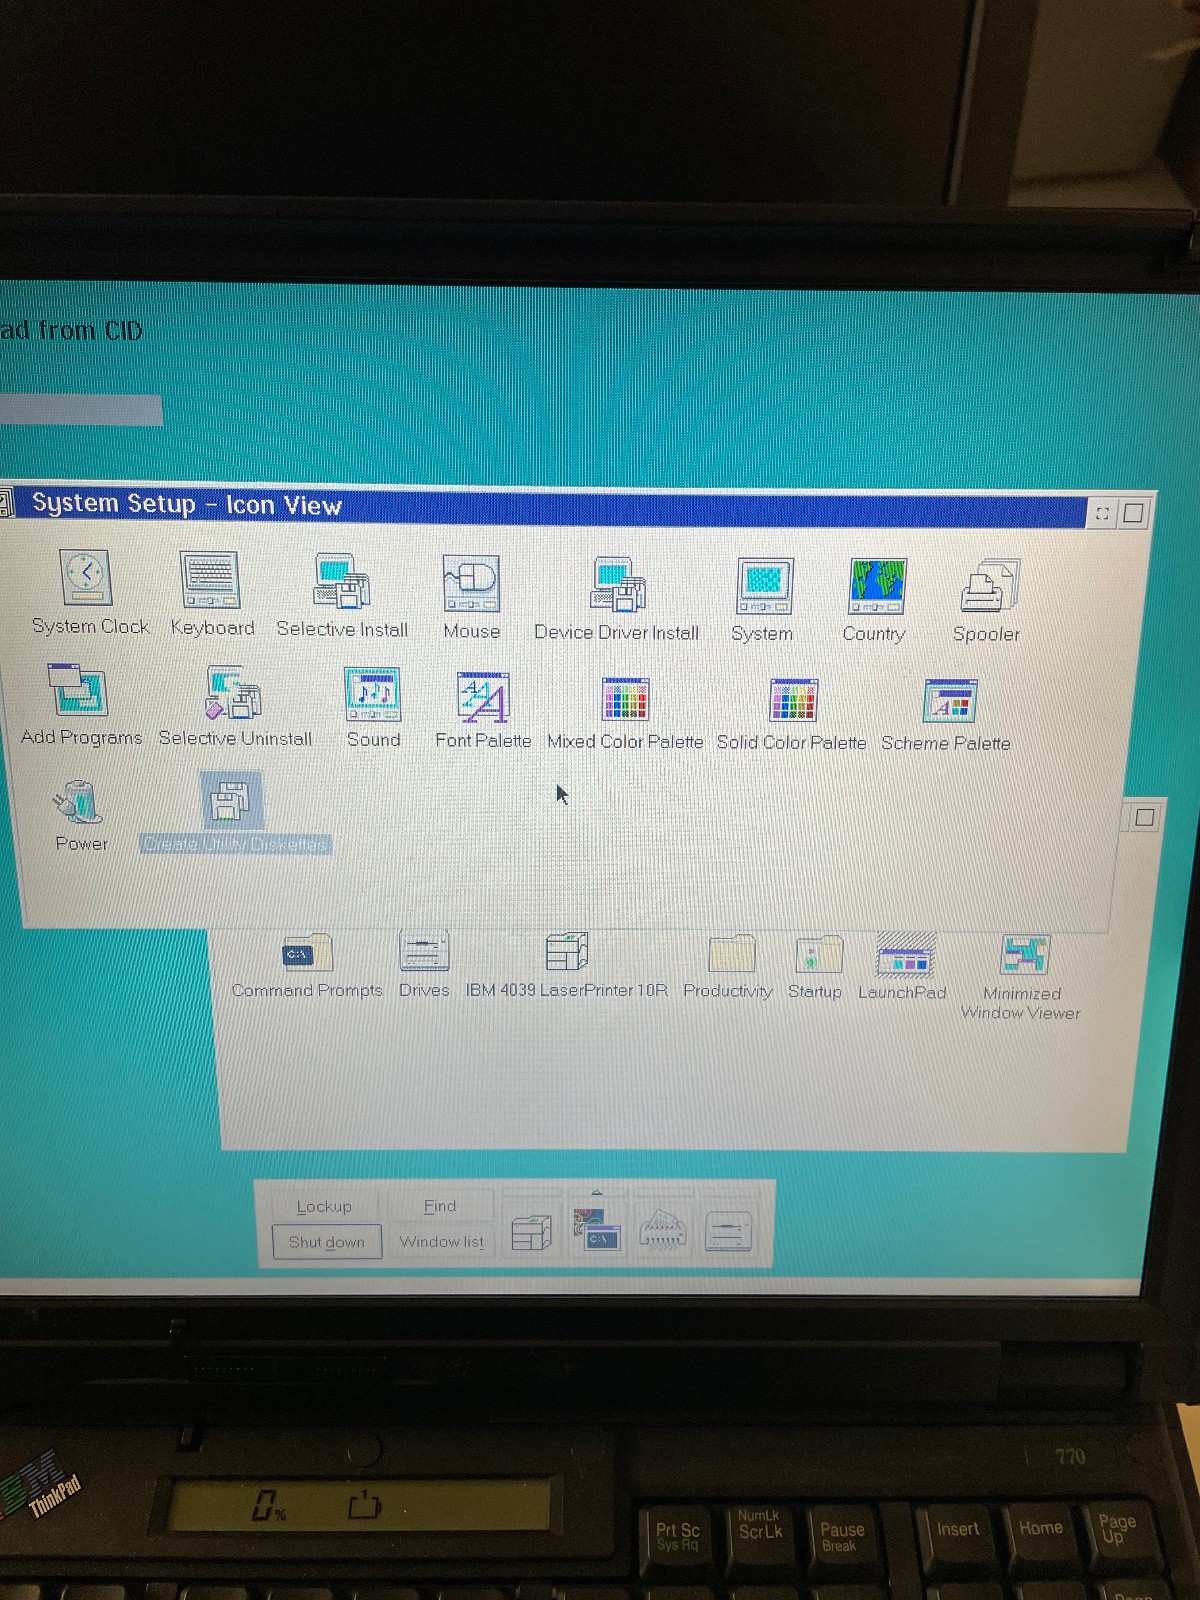This screenshot has height=1600, width=1200.
Task: Open the System settings icon
Action: pos(765,587)
